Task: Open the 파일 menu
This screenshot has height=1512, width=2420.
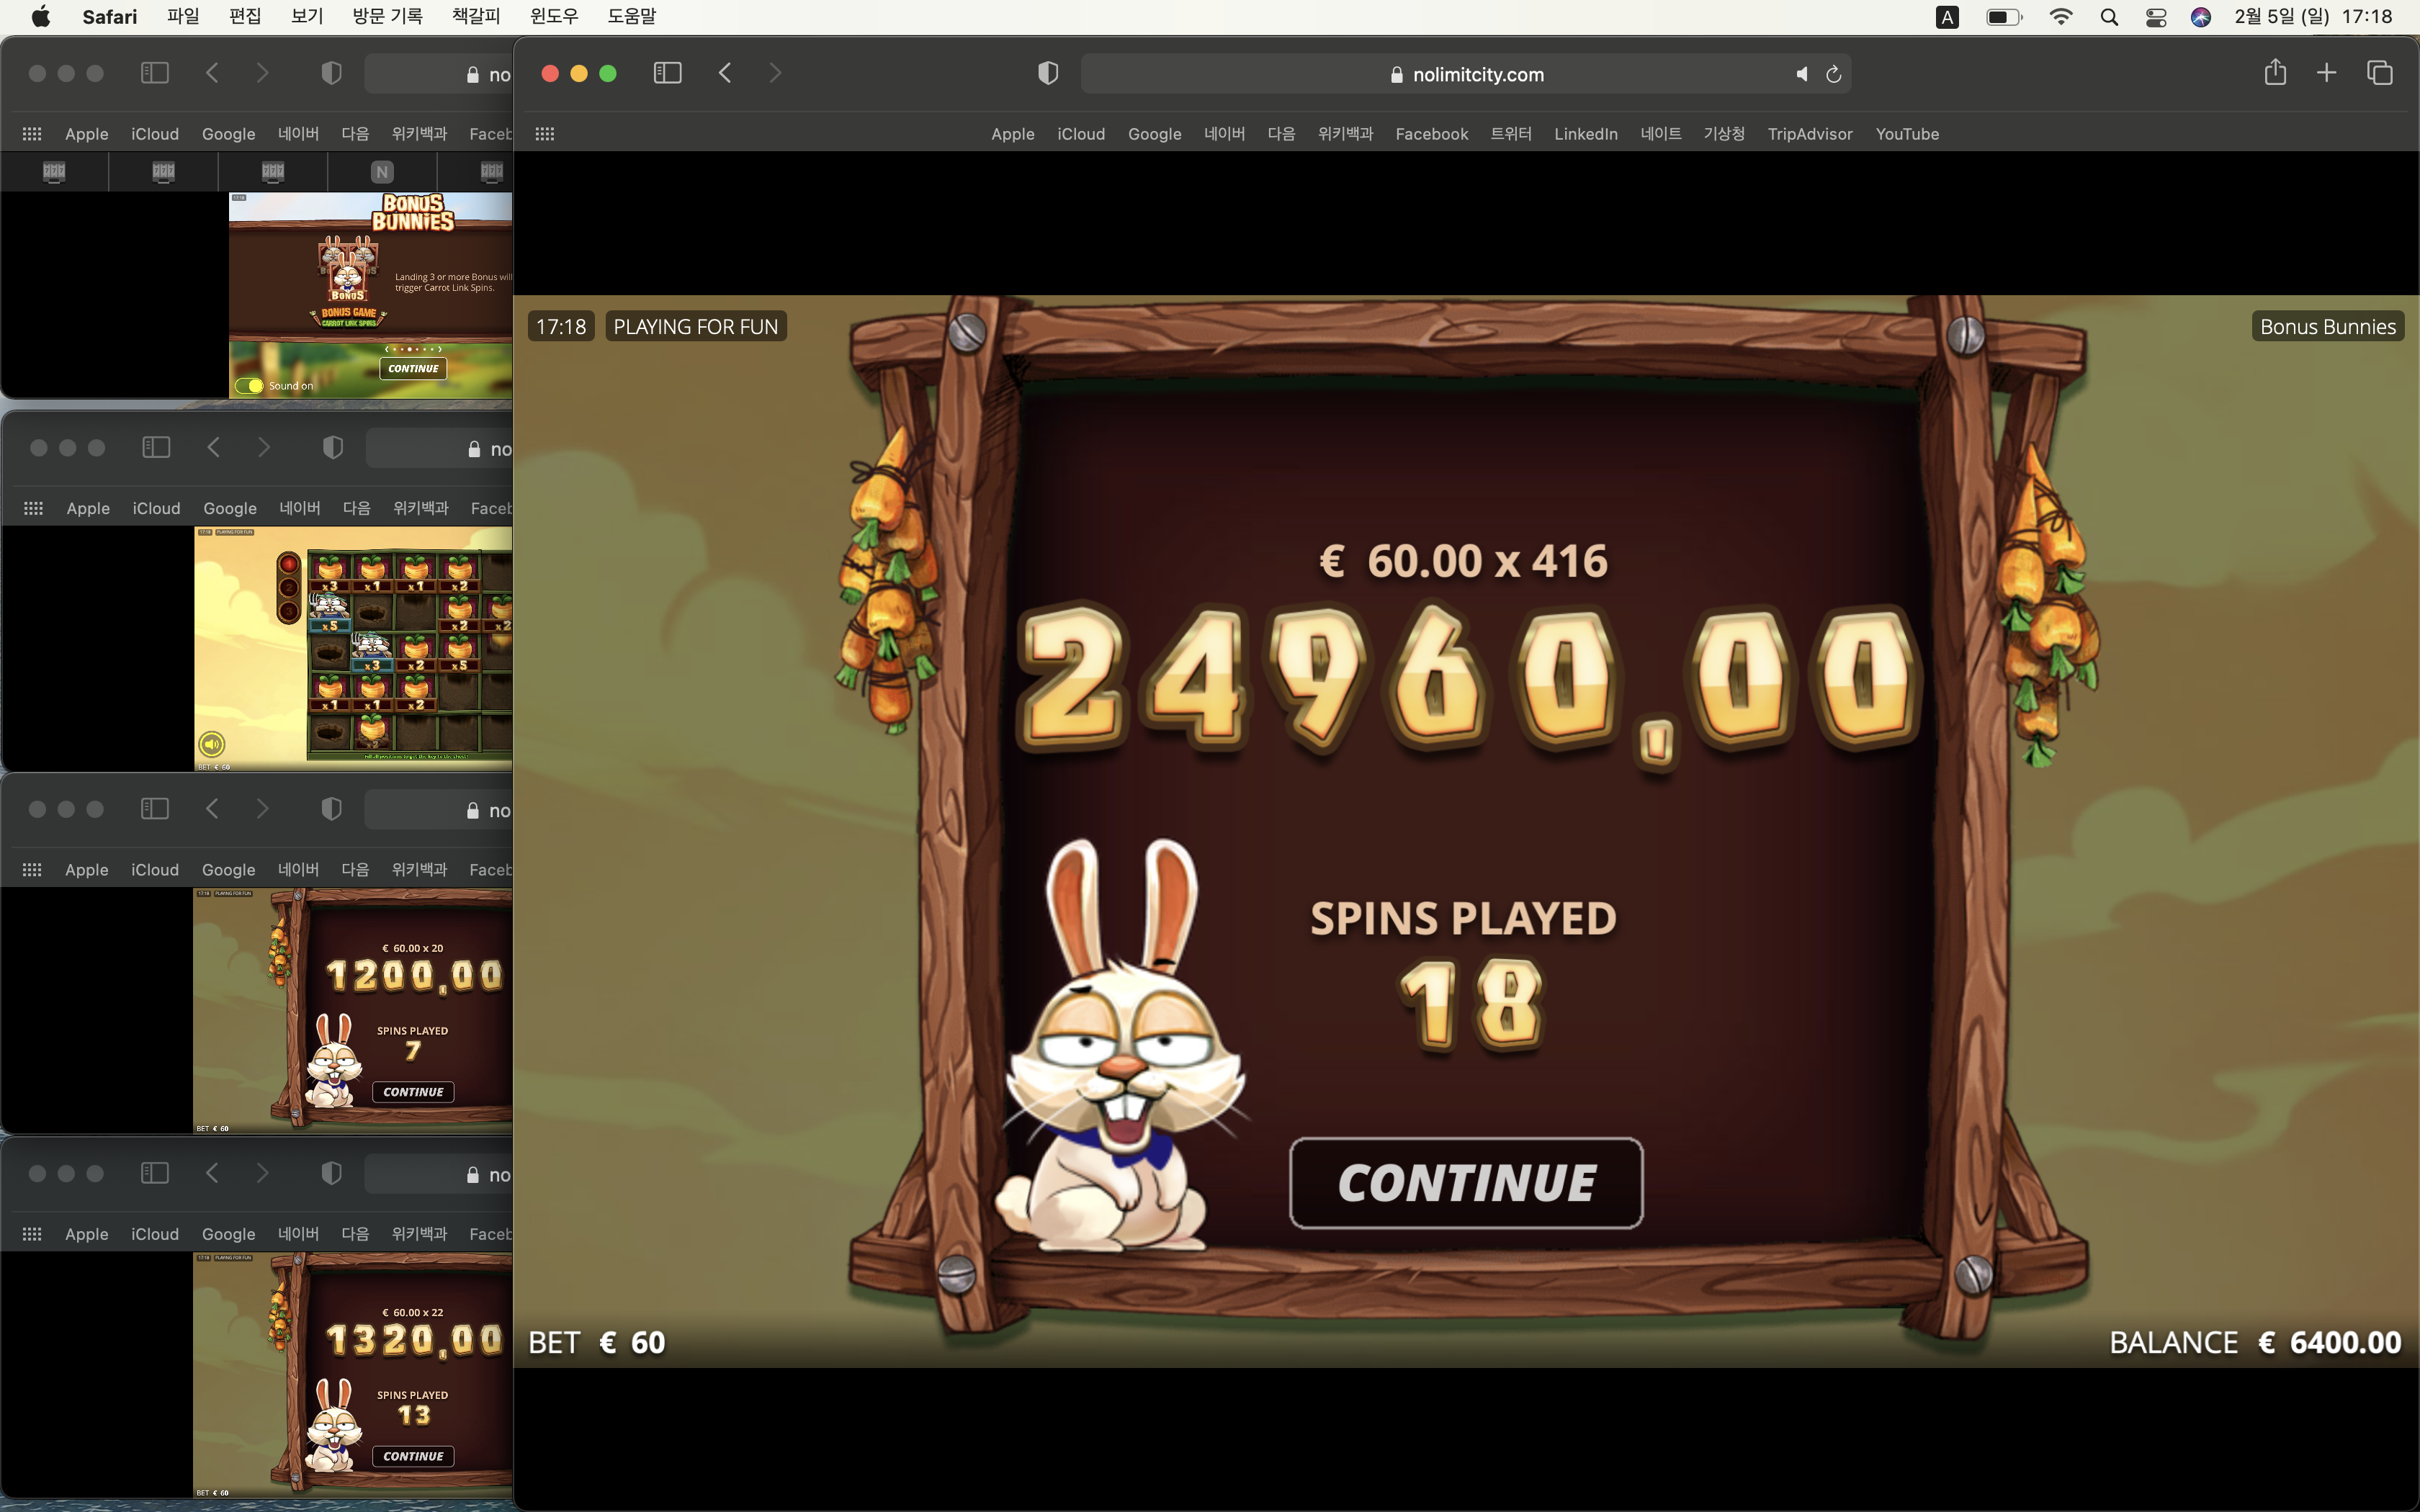Action: 183,16
